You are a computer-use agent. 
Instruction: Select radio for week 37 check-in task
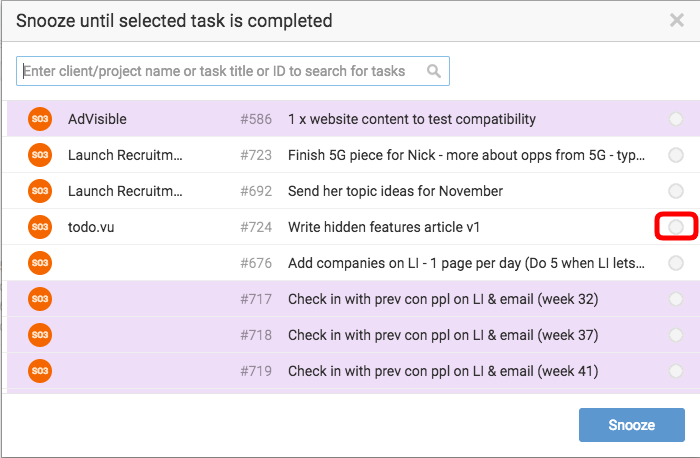675,335
